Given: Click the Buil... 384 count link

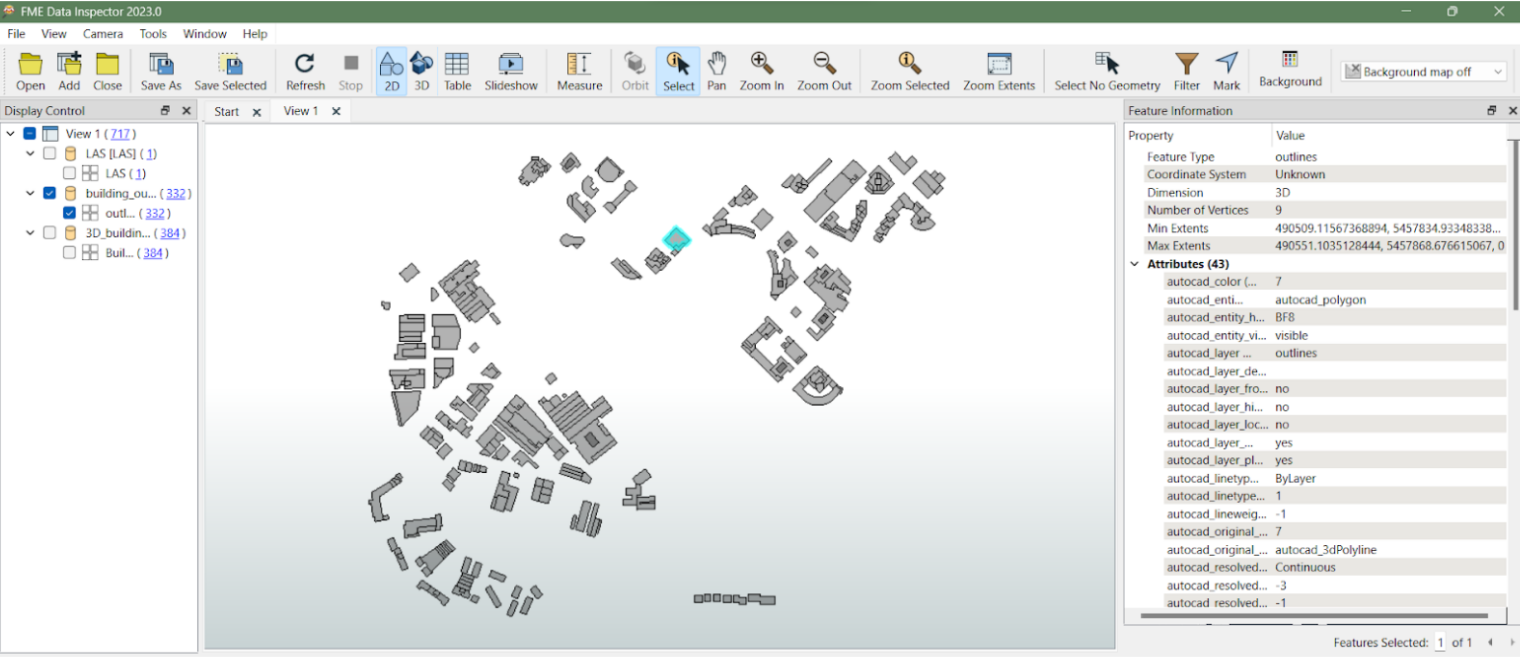Looking at the screenshot, I should (x=153, y=253).
